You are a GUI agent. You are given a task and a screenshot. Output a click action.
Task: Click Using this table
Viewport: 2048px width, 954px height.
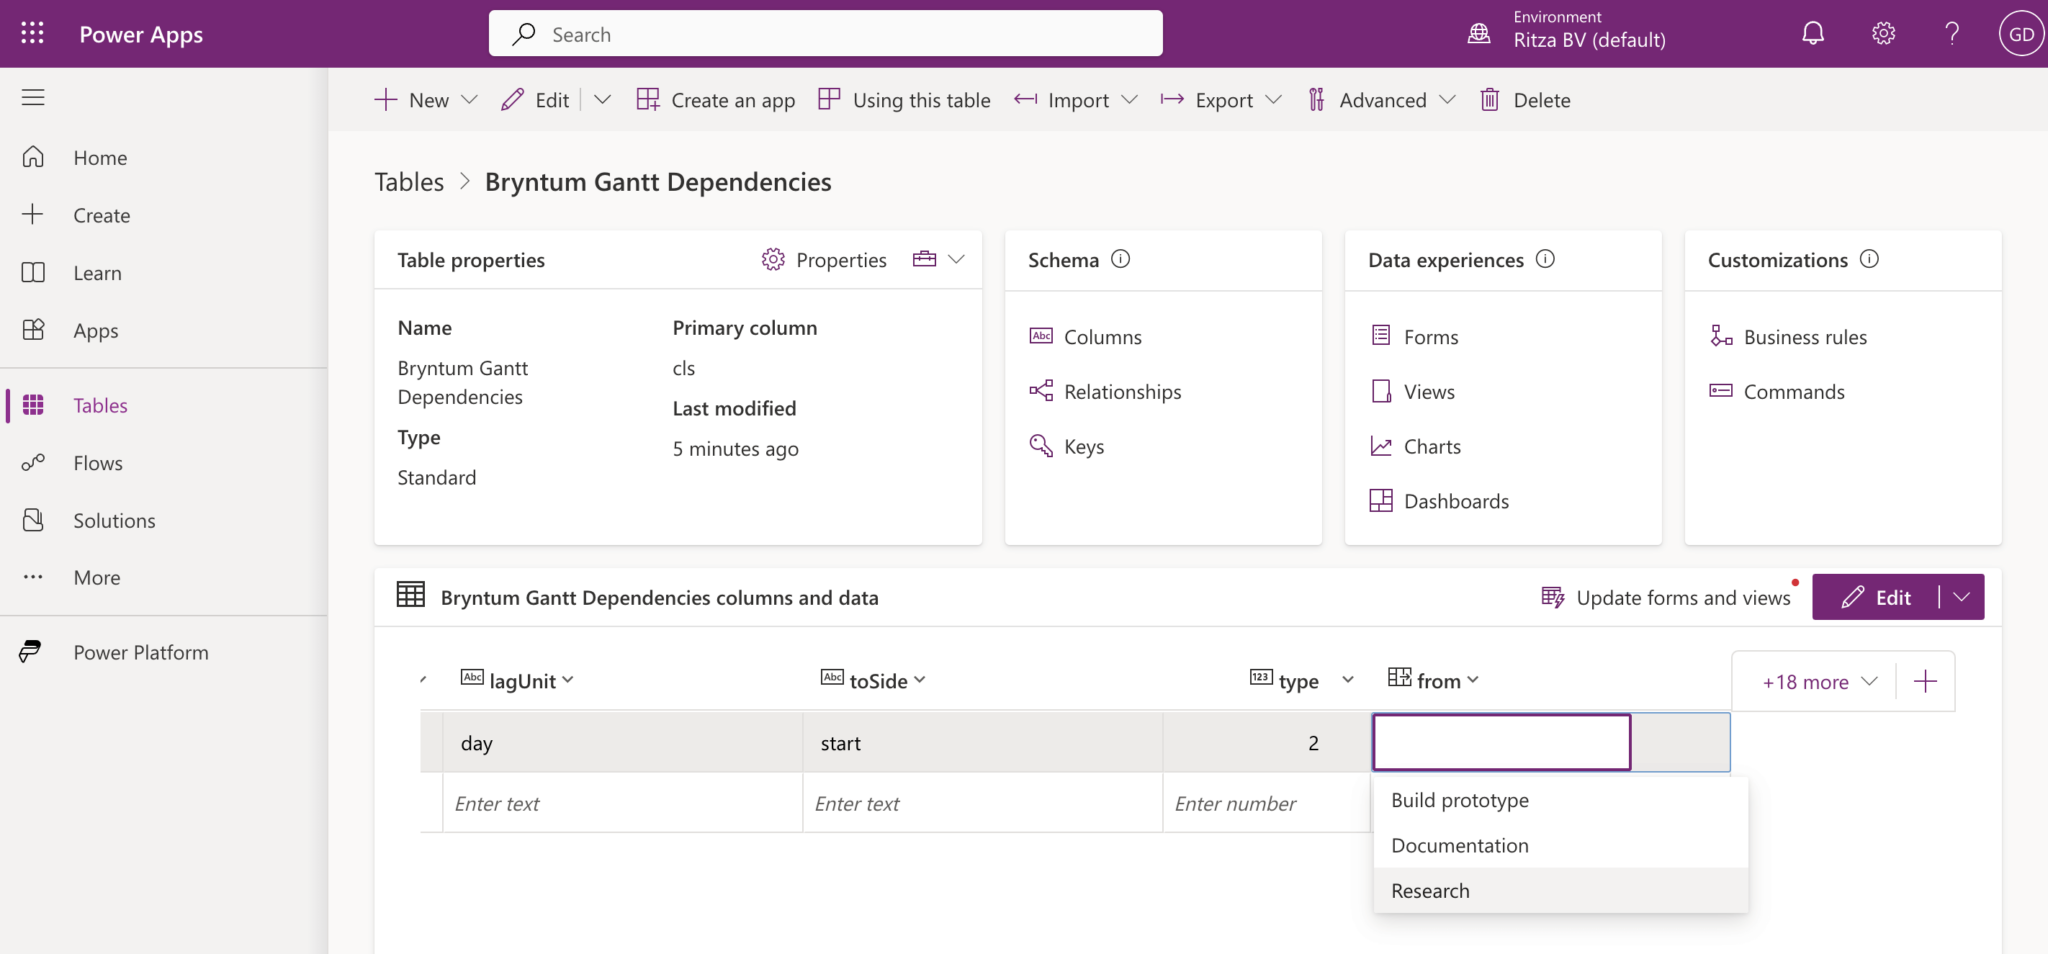[x=904, y=100]
